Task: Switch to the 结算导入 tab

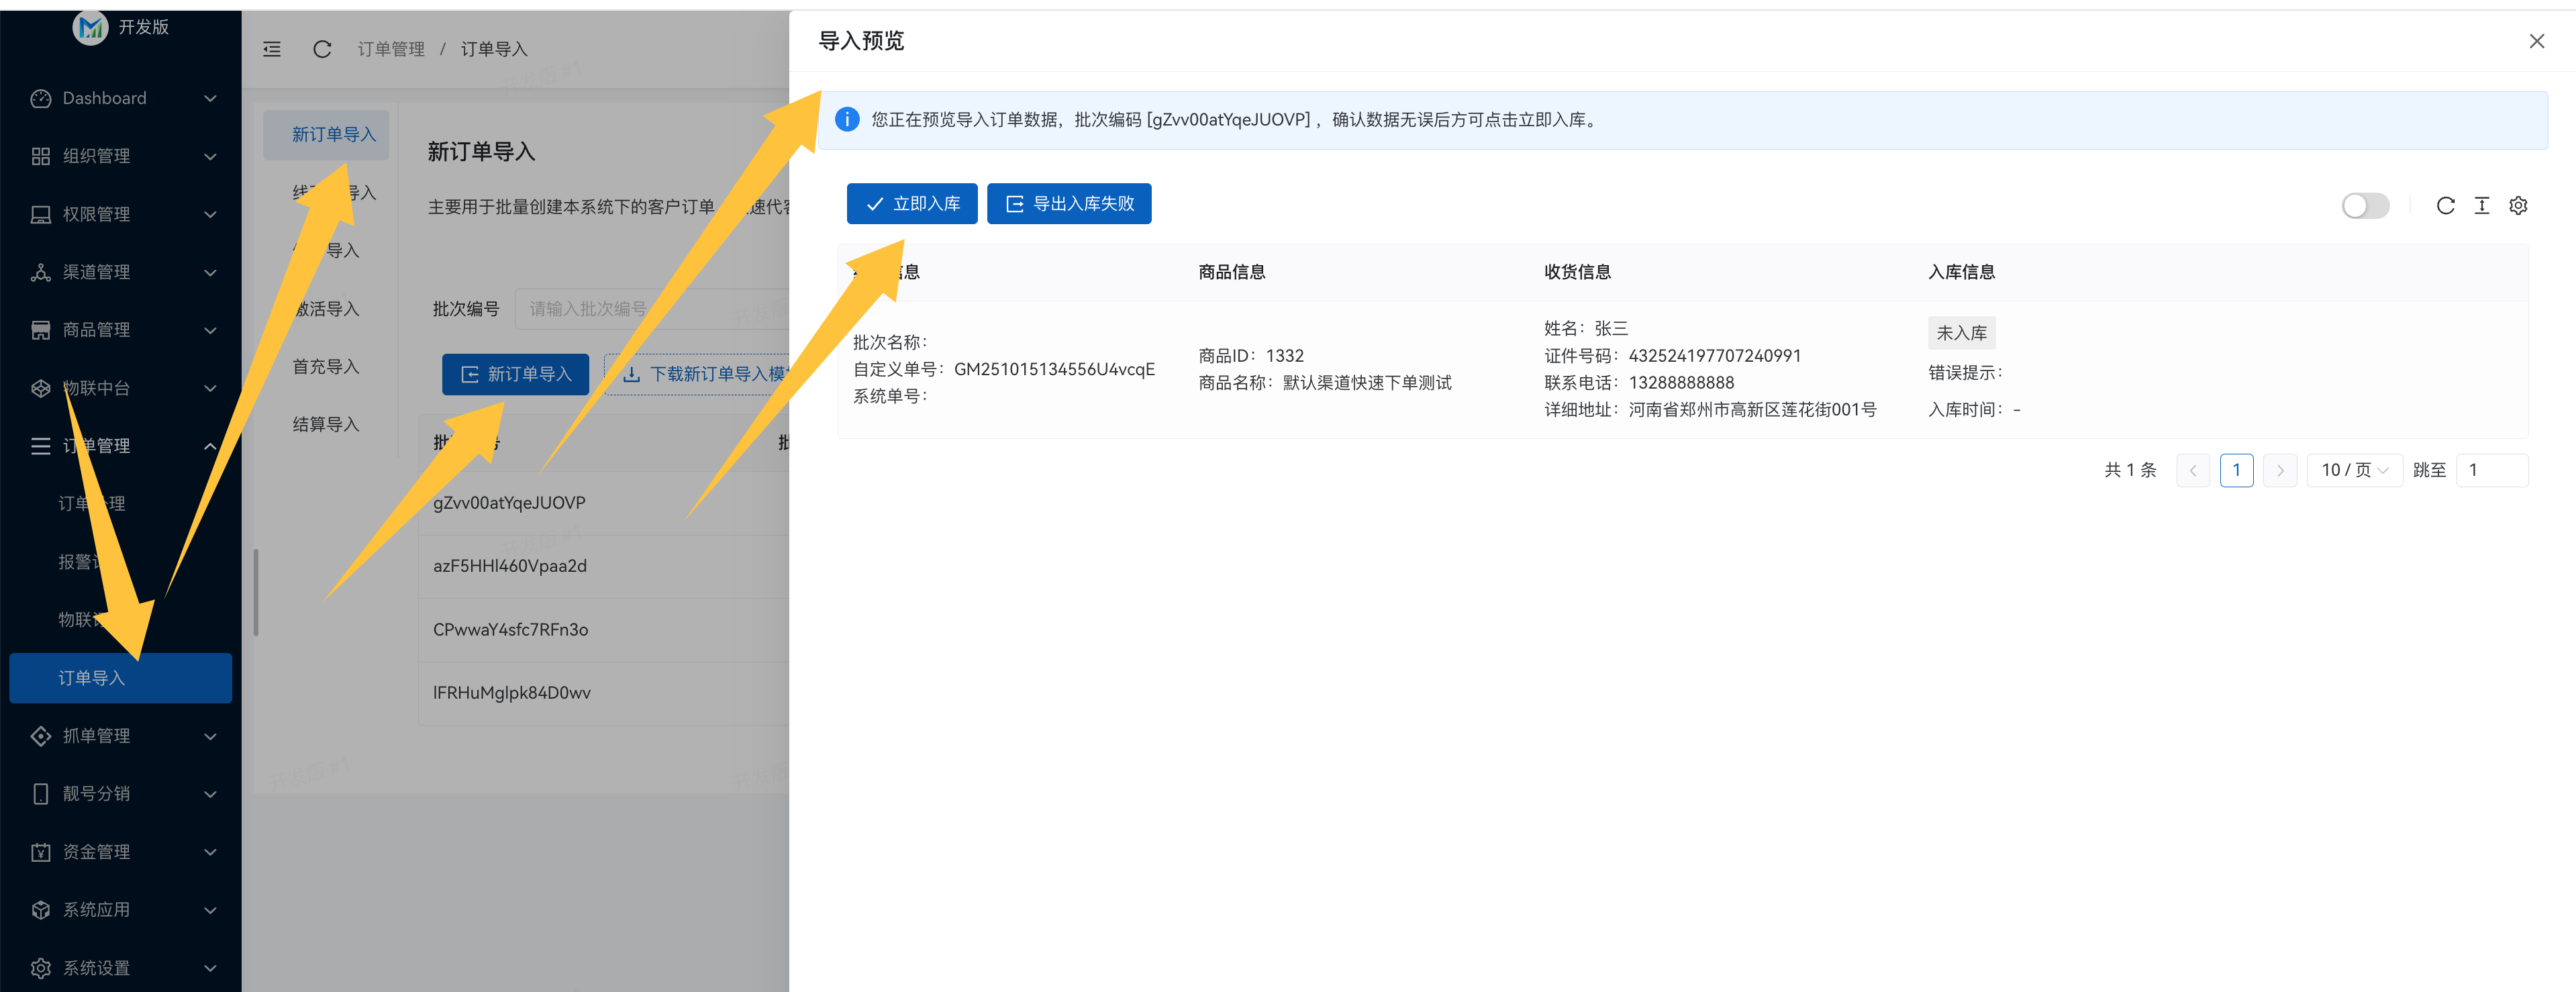Action: click(325, 424)
